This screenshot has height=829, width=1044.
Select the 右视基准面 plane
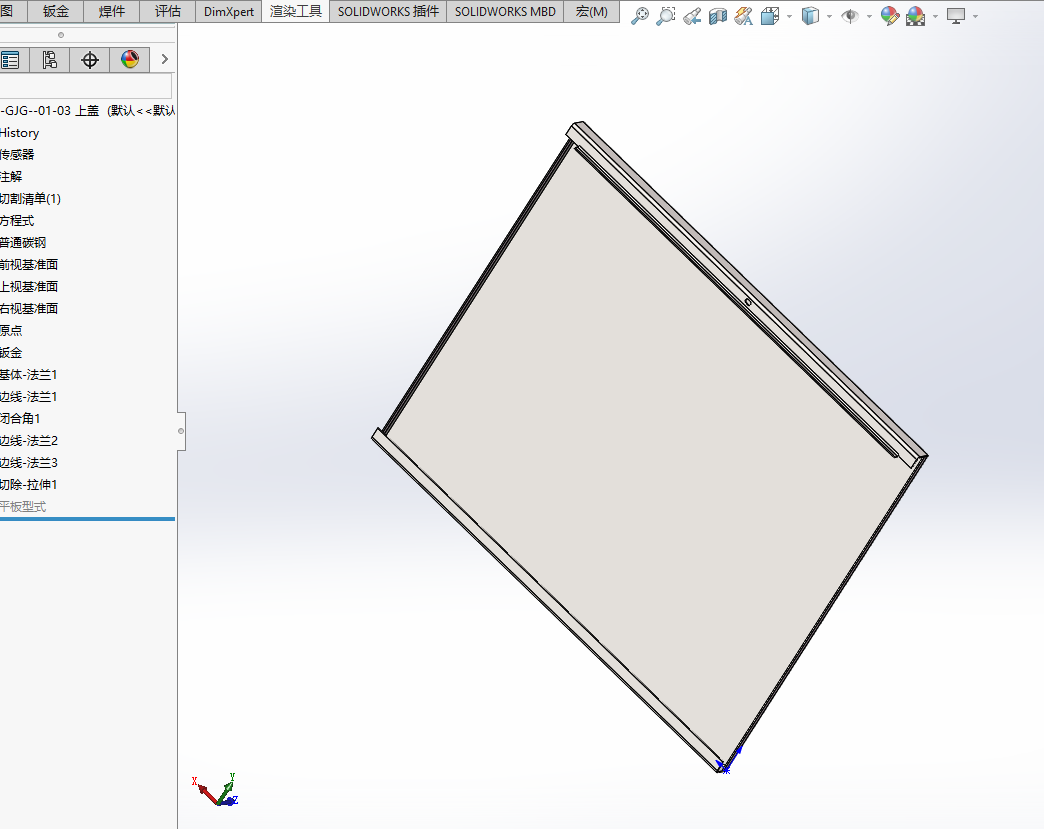coord(29,308)
